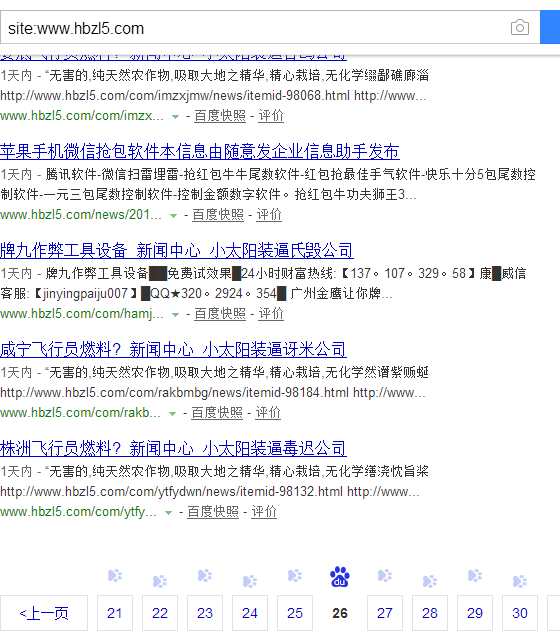Click green URL www.hbzl5.com/com/imzx...
This screenshot has width=560, height=643.
(82, 116)
